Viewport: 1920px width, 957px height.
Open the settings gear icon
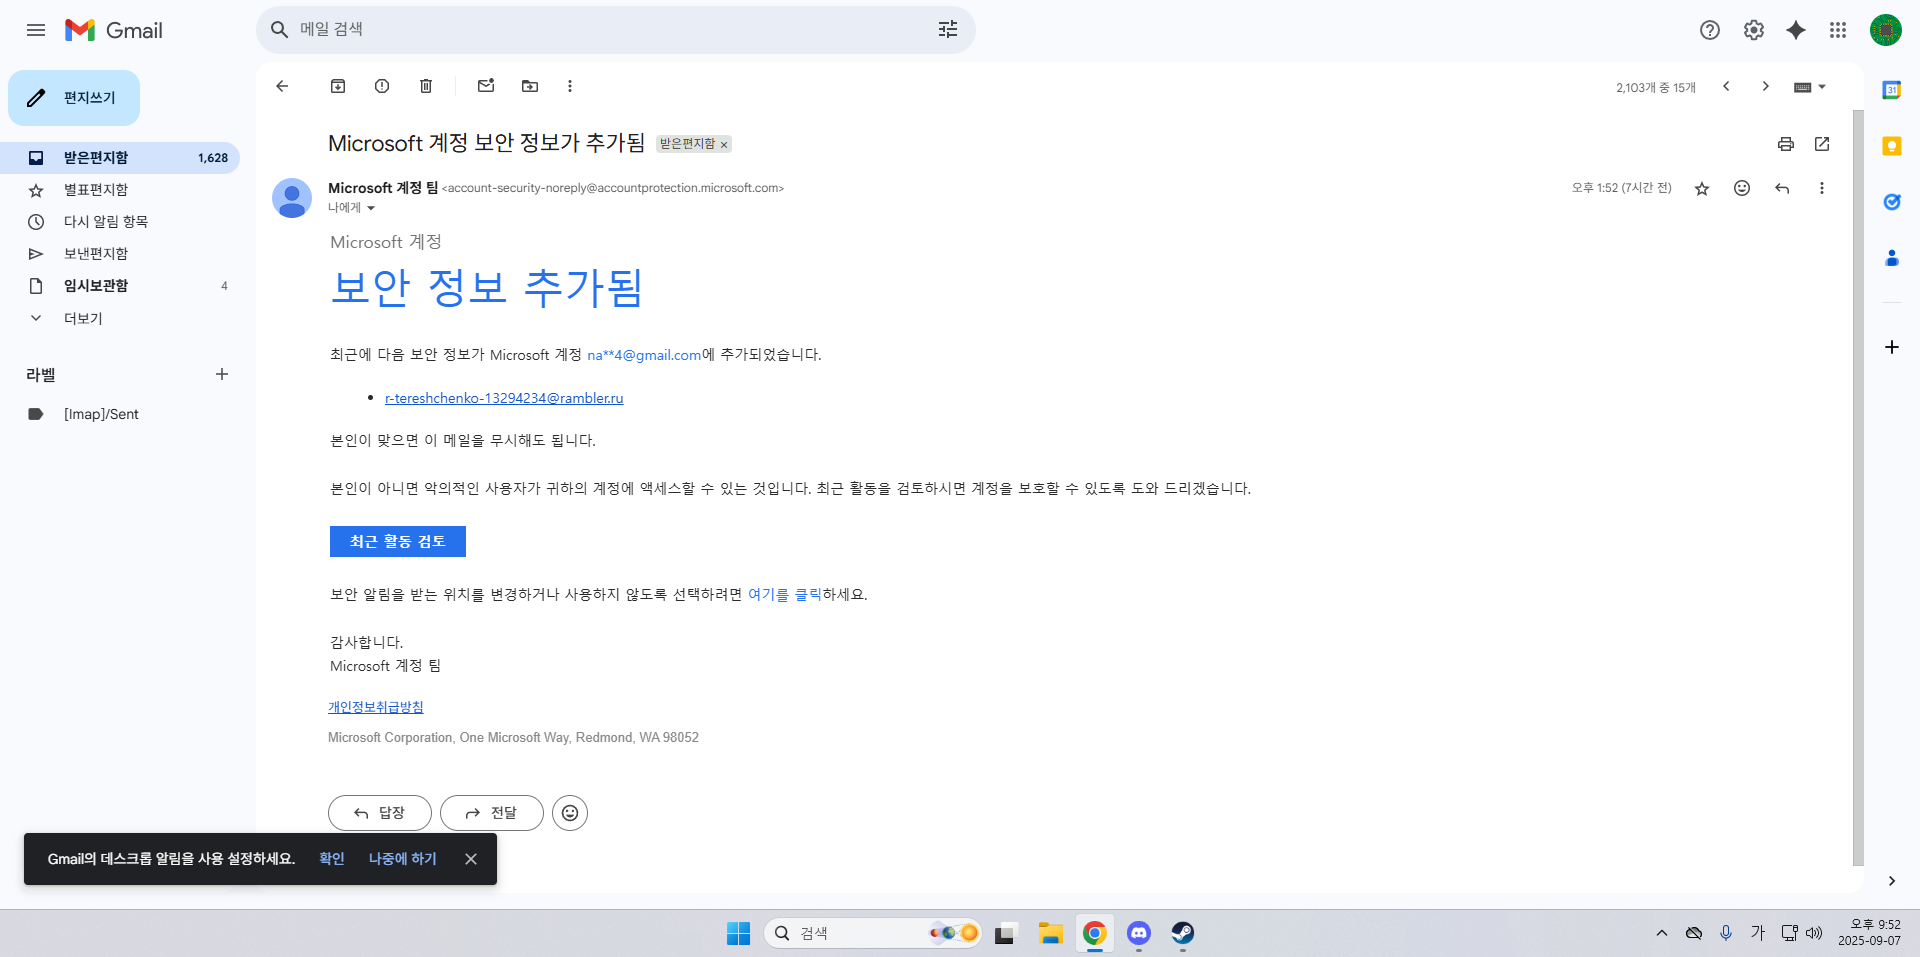click(1754, 30)
